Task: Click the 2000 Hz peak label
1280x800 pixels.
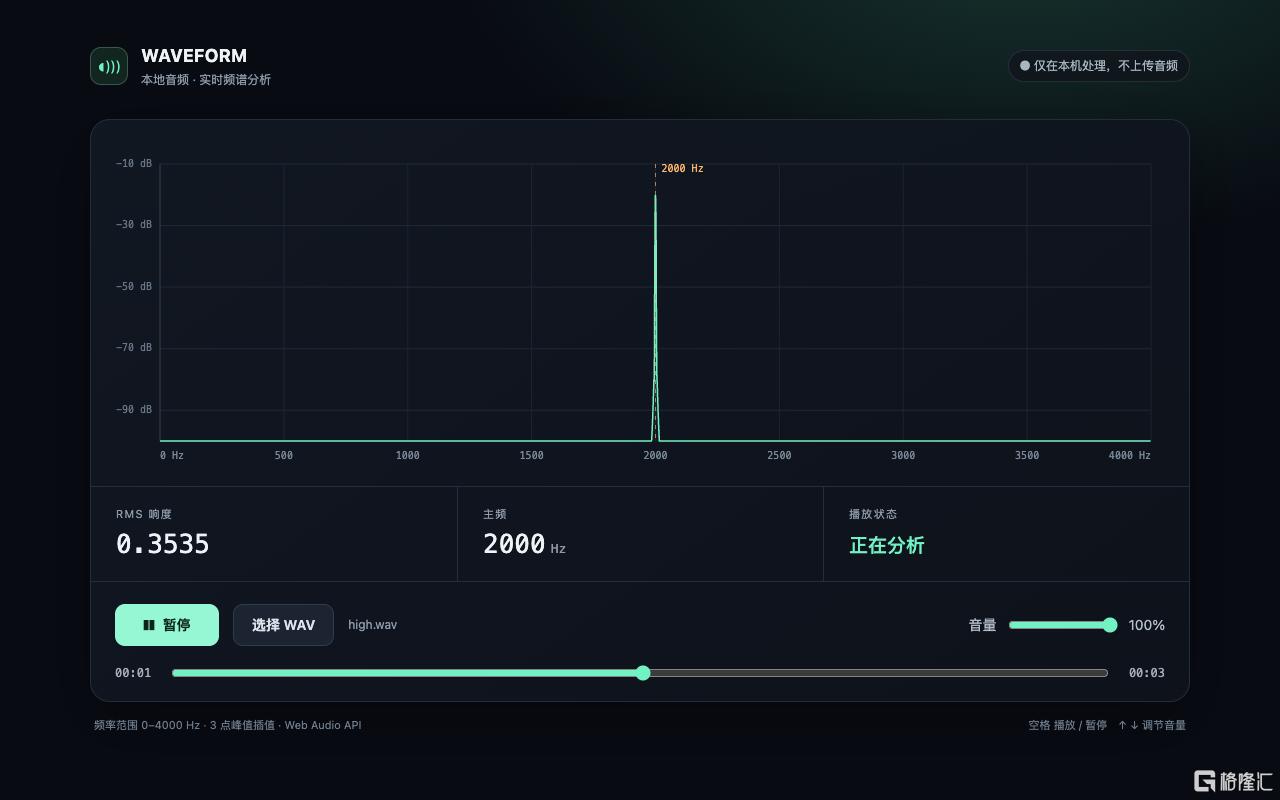Action: (x=682, y=169)
